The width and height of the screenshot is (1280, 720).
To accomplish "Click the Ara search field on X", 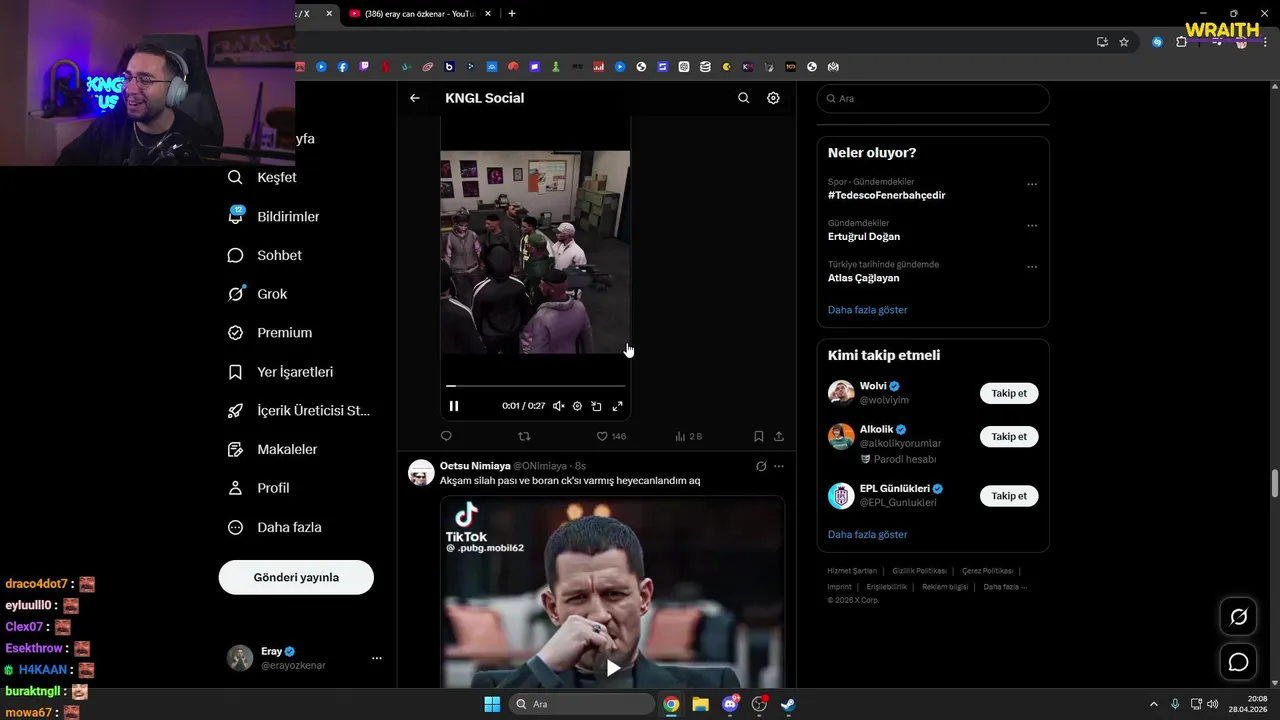I will pos(933,99).
